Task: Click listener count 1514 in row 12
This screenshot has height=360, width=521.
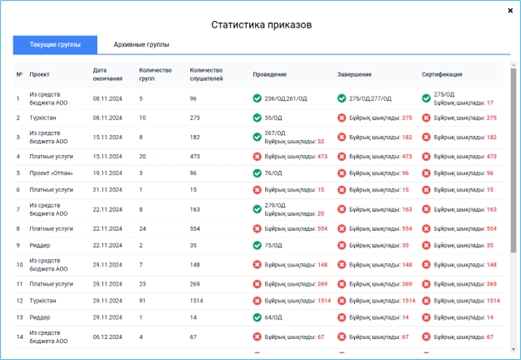Action: point(196,301)
